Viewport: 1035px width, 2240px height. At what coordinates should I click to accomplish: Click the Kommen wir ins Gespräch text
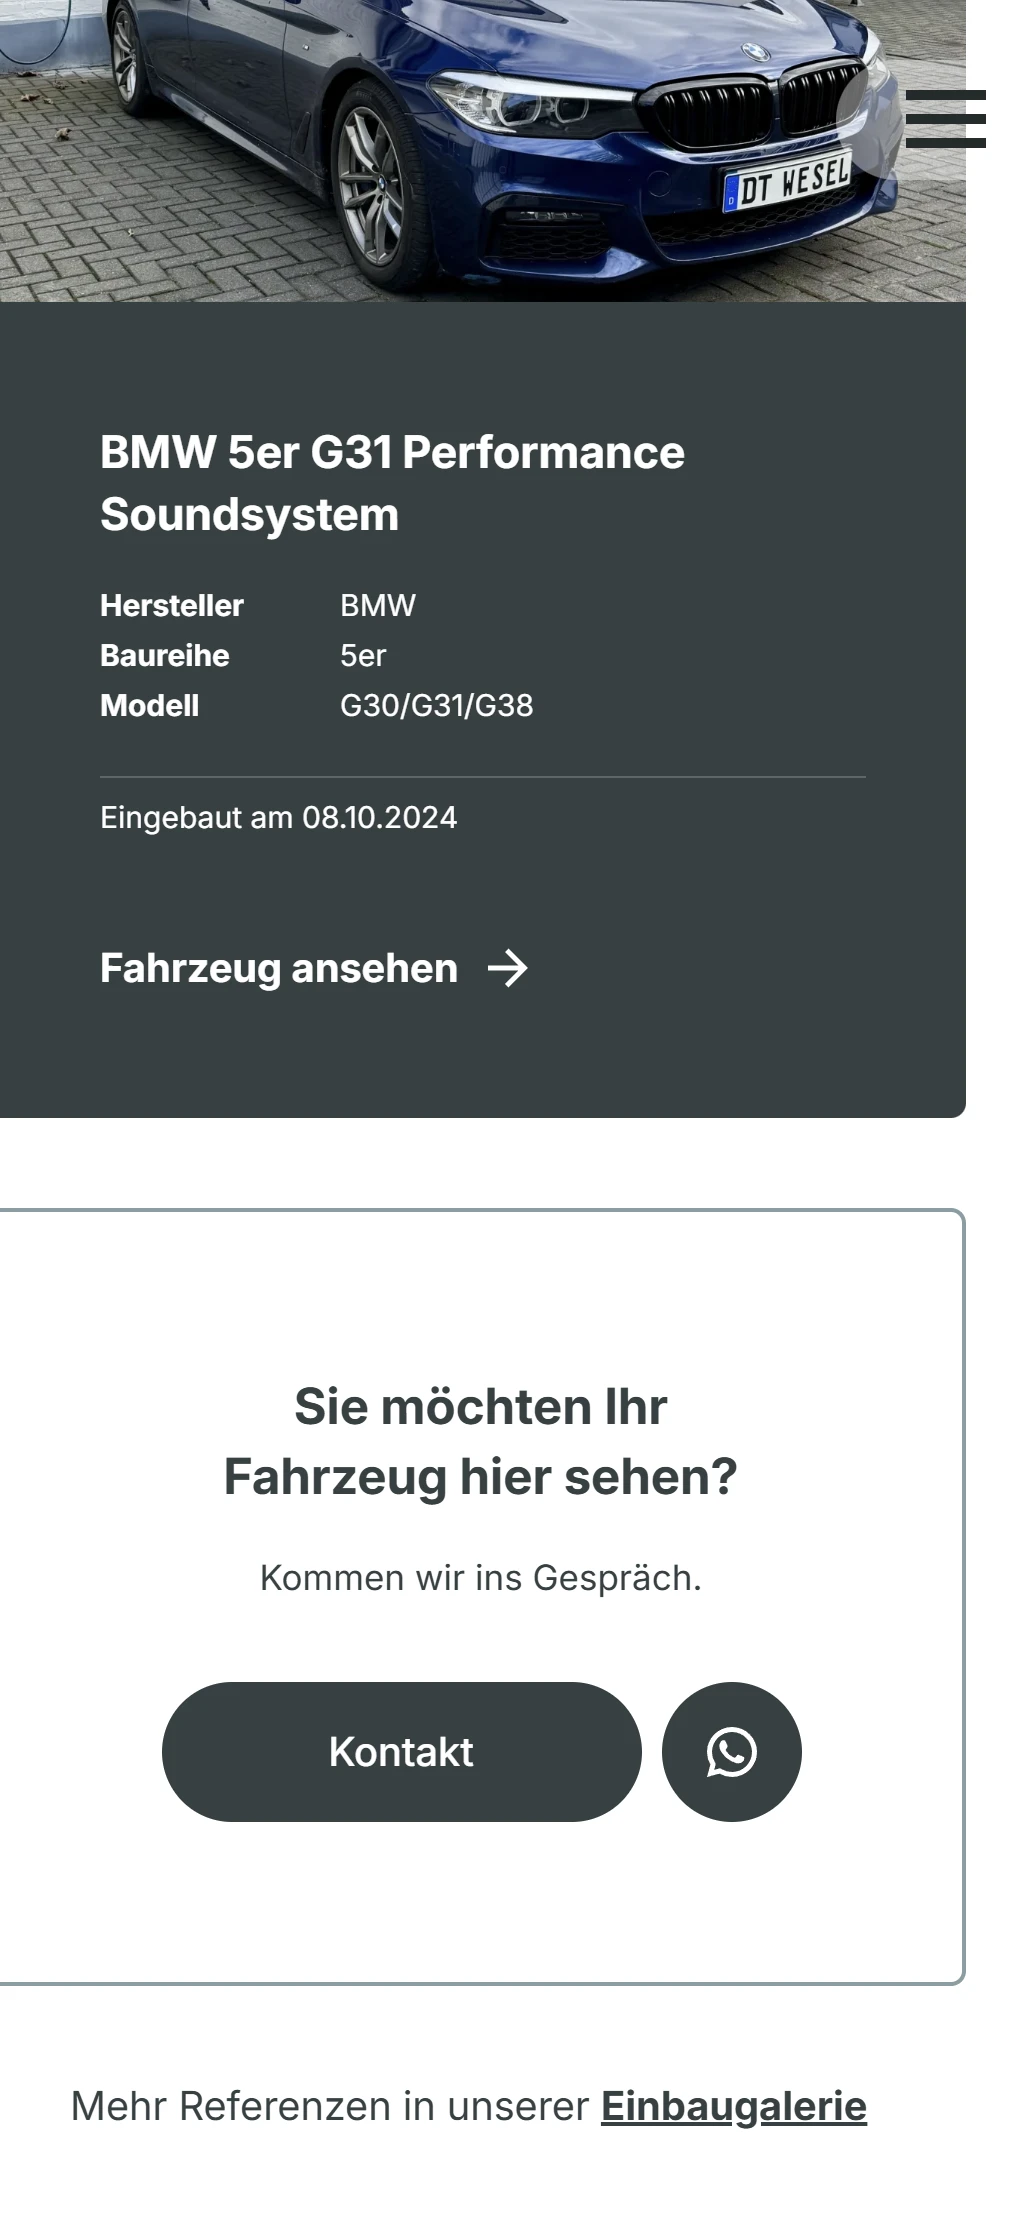(x=481, y=1577)
